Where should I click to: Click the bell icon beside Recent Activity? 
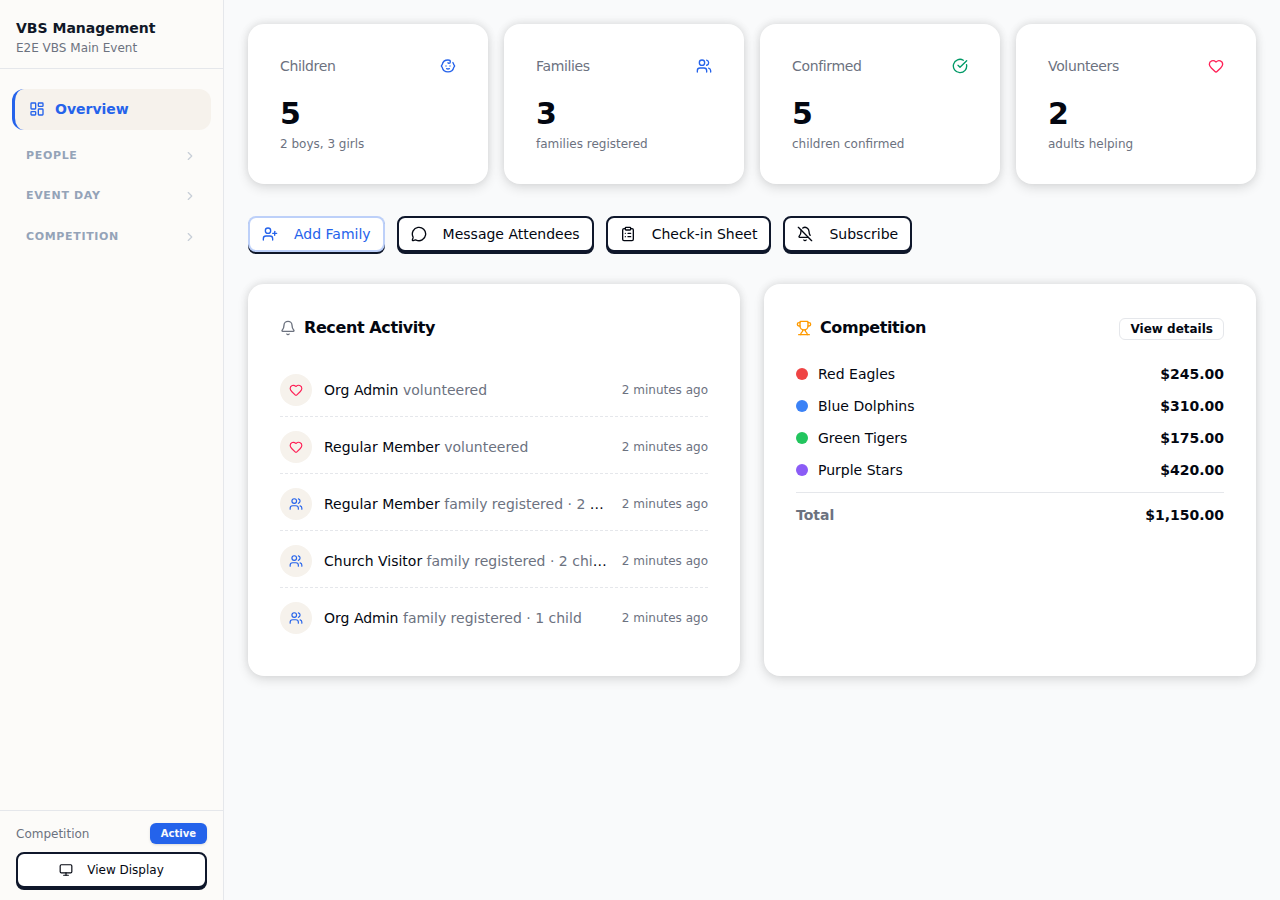[287, 327]
